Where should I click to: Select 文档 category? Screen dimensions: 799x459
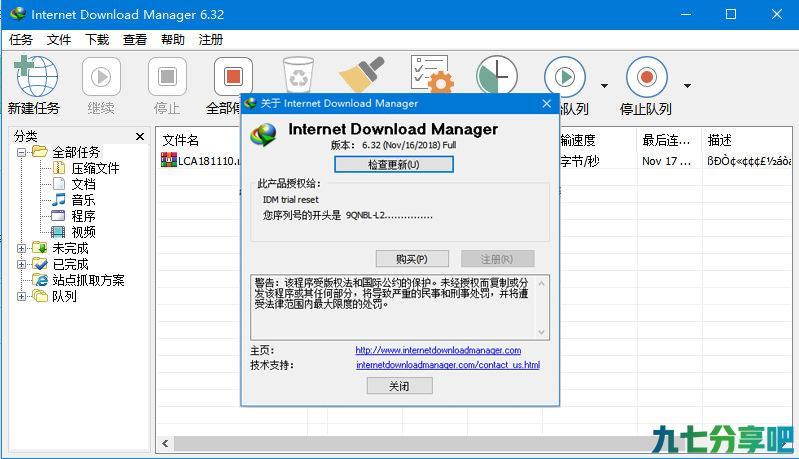(x=83, y=184)
